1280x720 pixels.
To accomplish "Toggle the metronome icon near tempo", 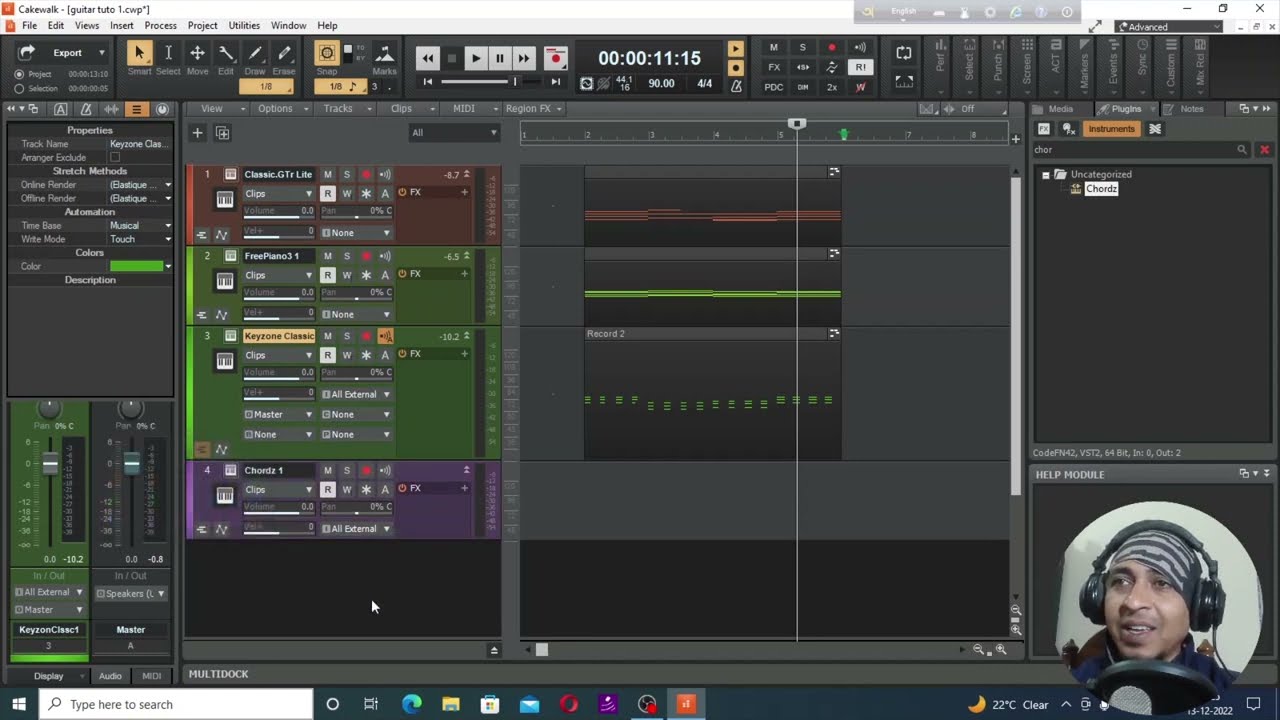I will (x=736, y=86).
